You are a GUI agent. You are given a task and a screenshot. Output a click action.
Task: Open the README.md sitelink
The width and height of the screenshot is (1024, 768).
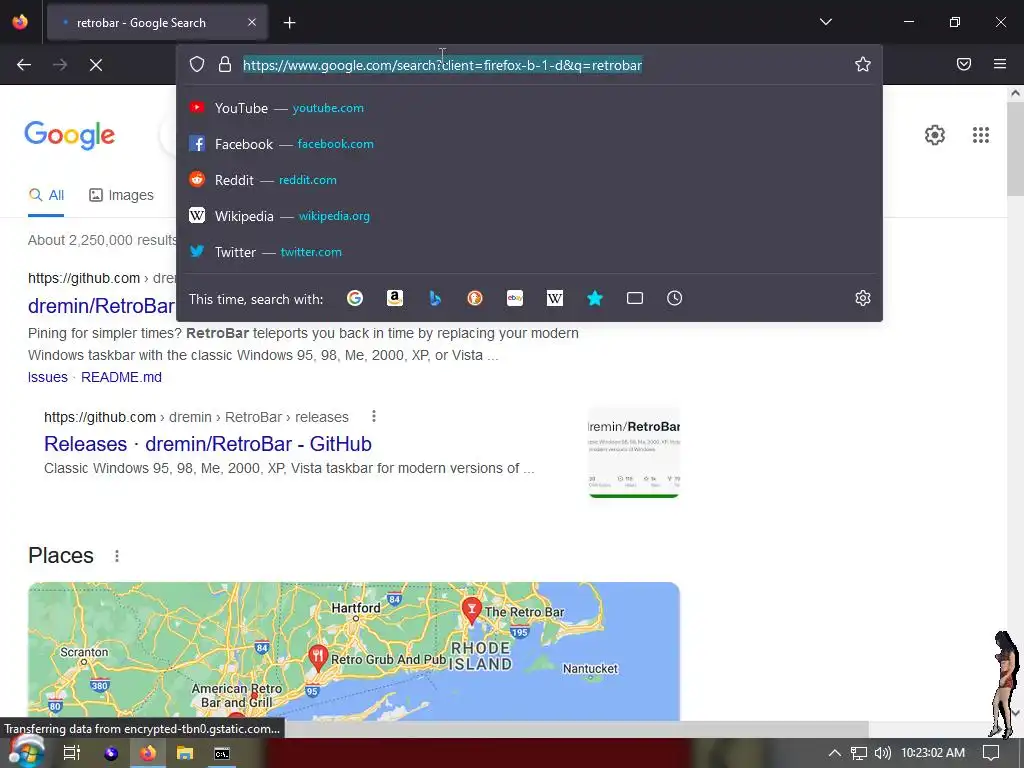point(121,377)
